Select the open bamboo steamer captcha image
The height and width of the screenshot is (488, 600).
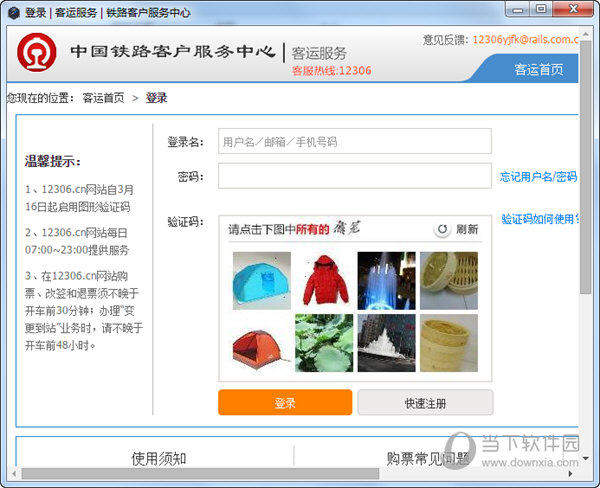pos(449,281)
